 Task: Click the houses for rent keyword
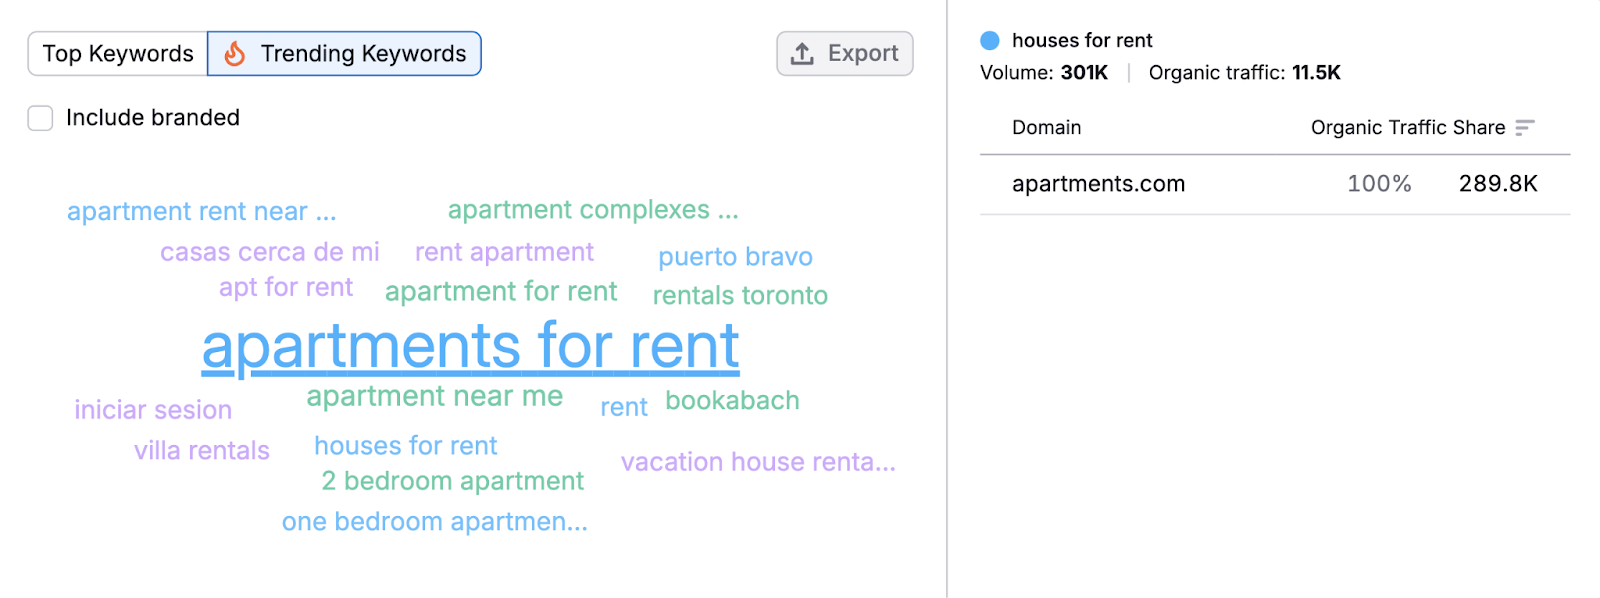coord(405,445)
